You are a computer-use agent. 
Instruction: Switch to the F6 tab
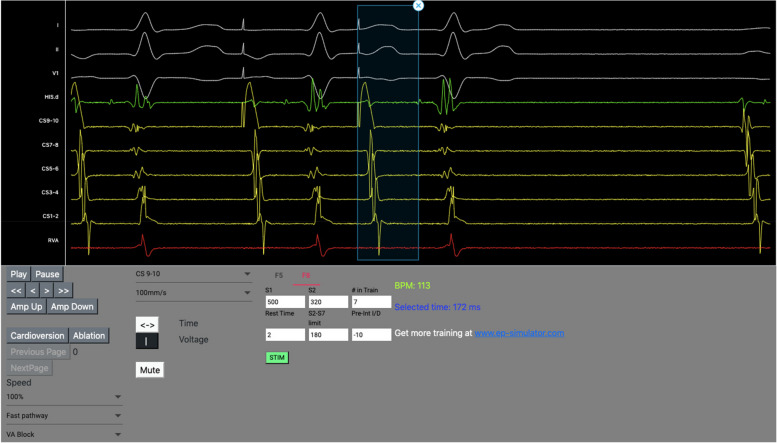pyautogui.click(x=307, y=274)
